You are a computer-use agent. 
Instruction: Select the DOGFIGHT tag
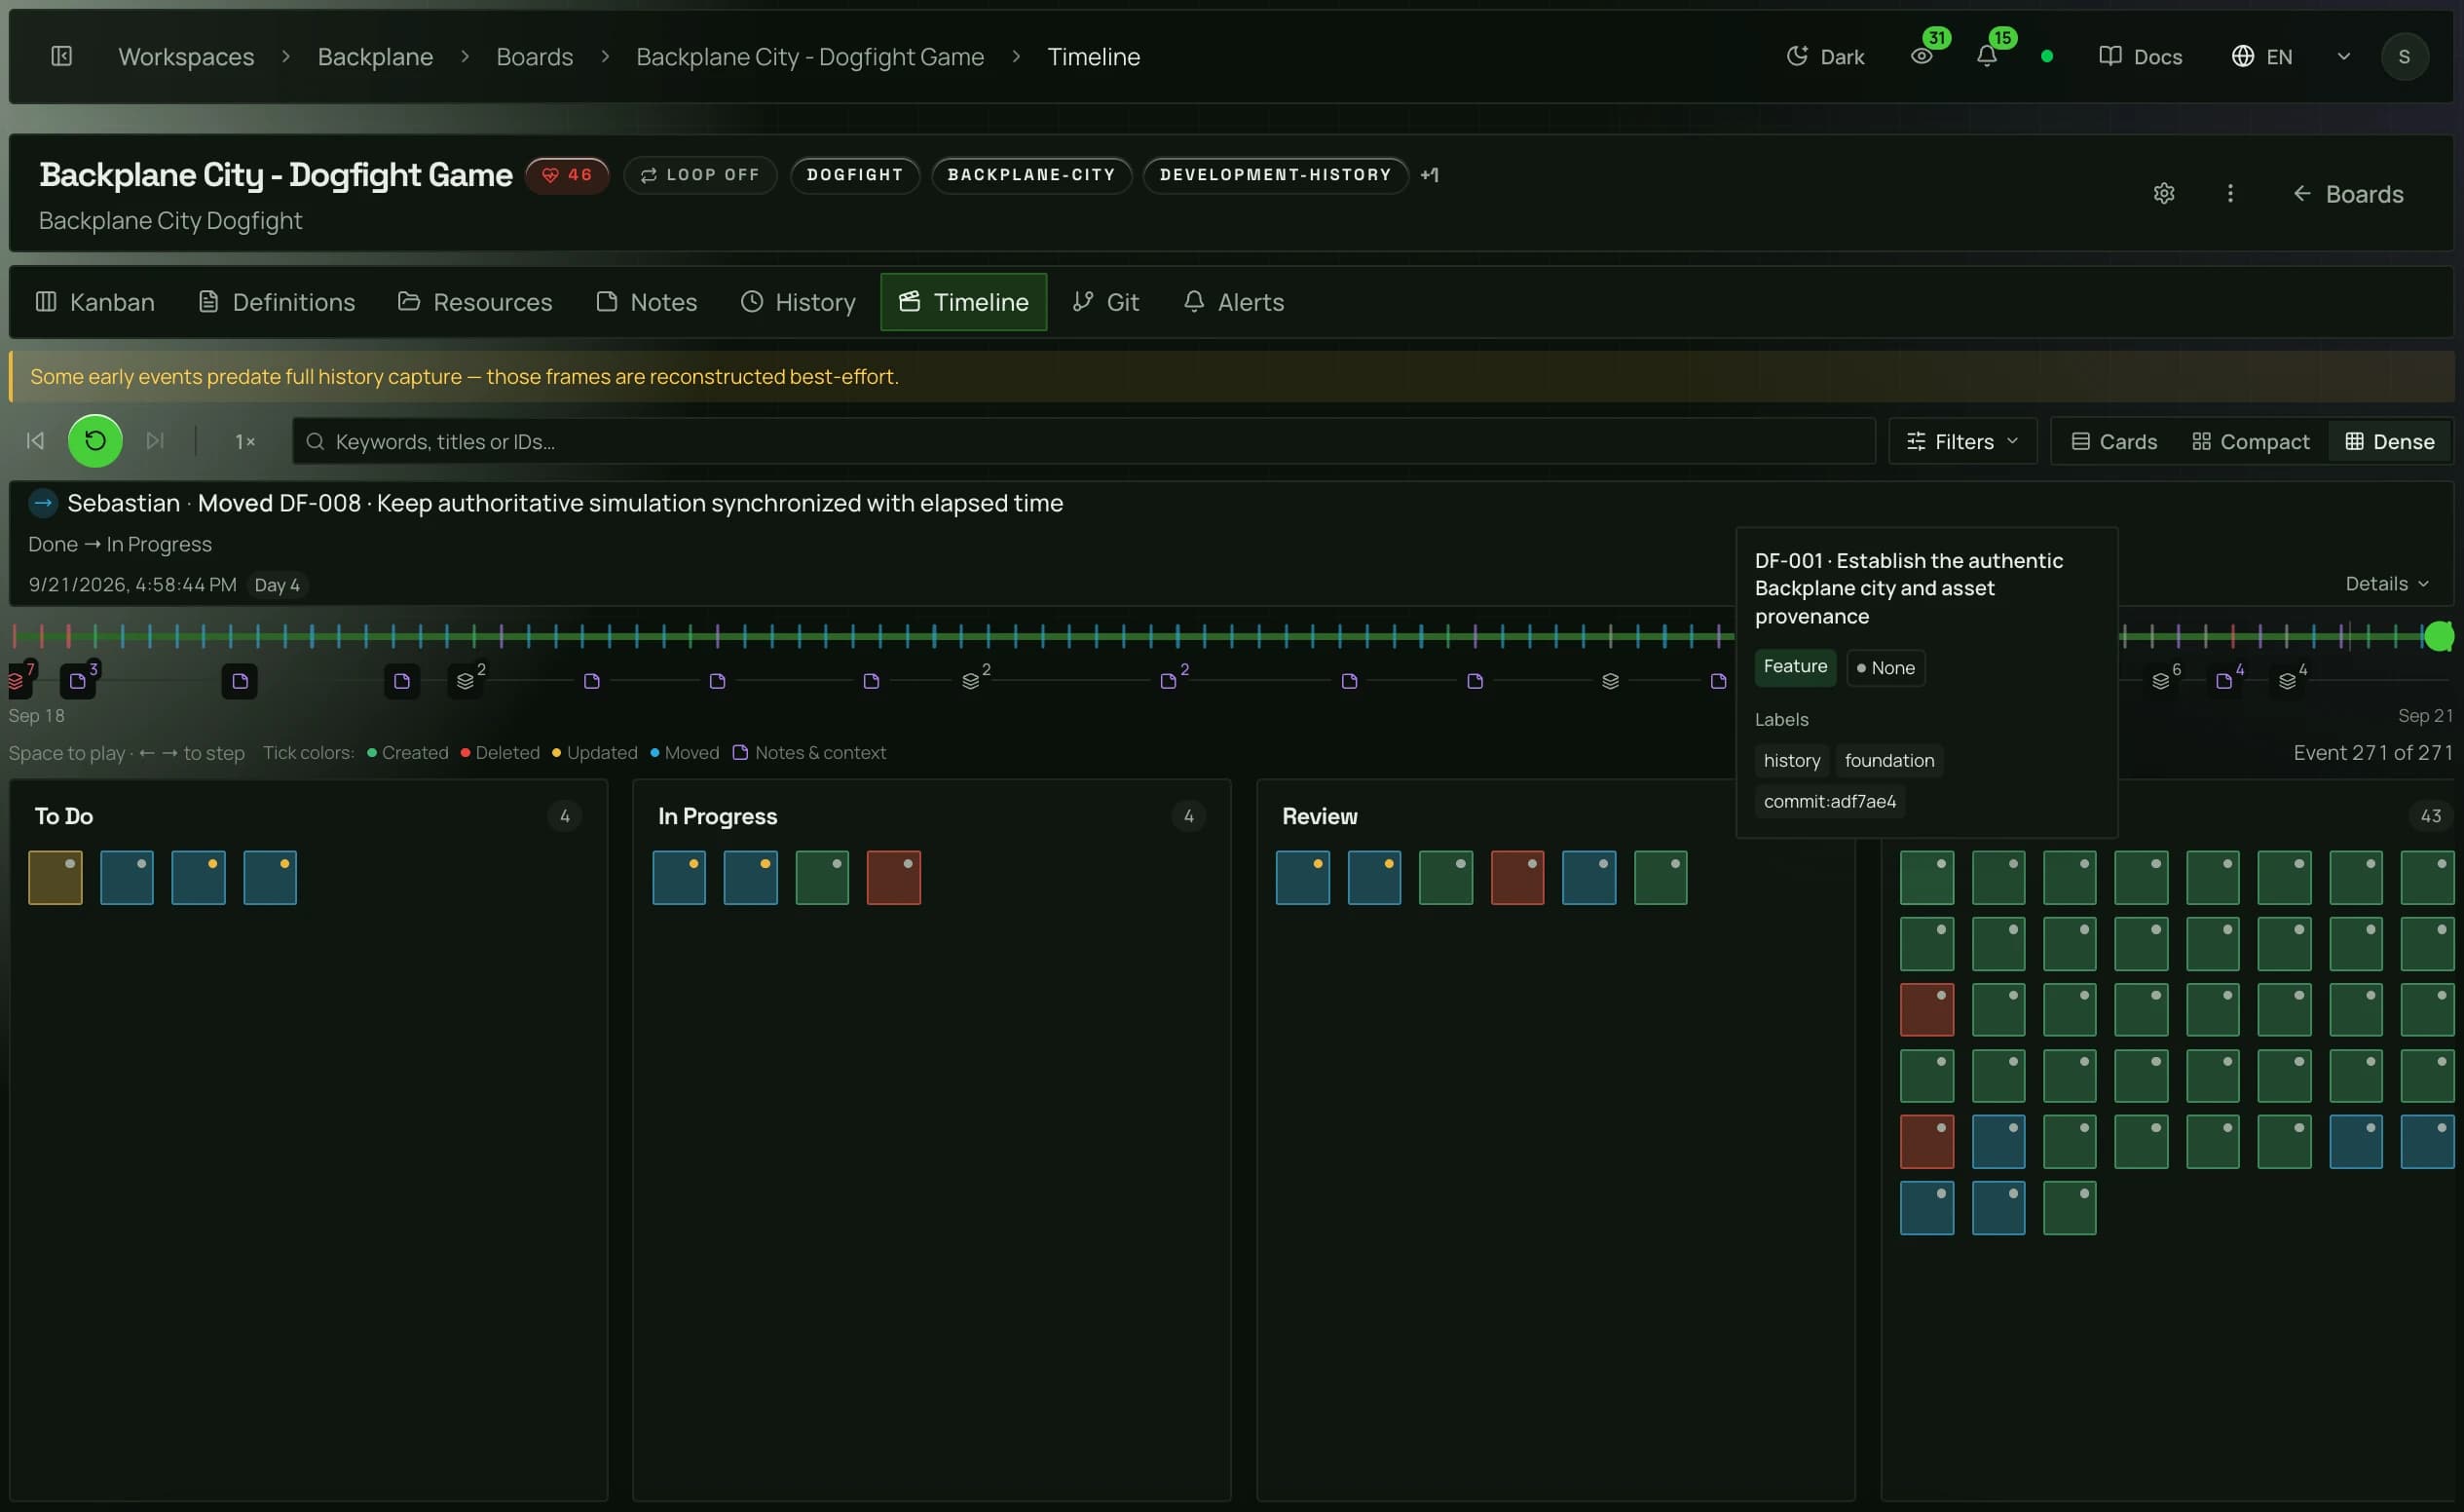[x=855, y=175]
